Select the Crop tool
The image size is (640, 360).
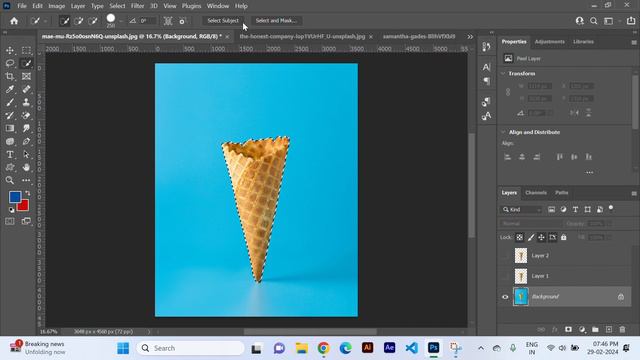[10, 76]
